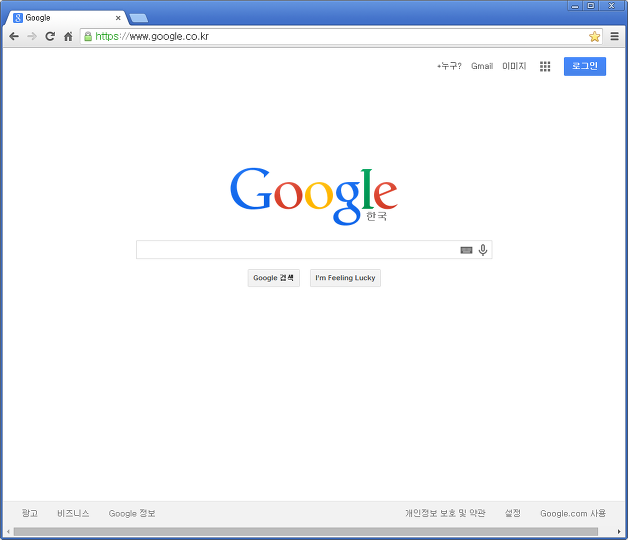This screenshot has height=540, width=628.
Task: Click the horizontal scrollbar track
Action: (306, 532)
